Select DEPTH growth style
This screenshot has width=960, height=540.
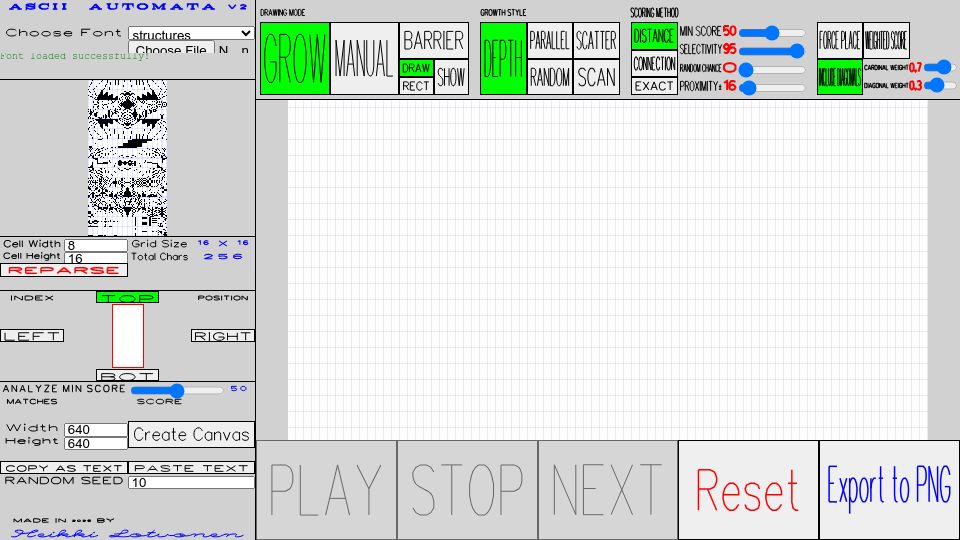pyautogui.click(x=503, y=59)
